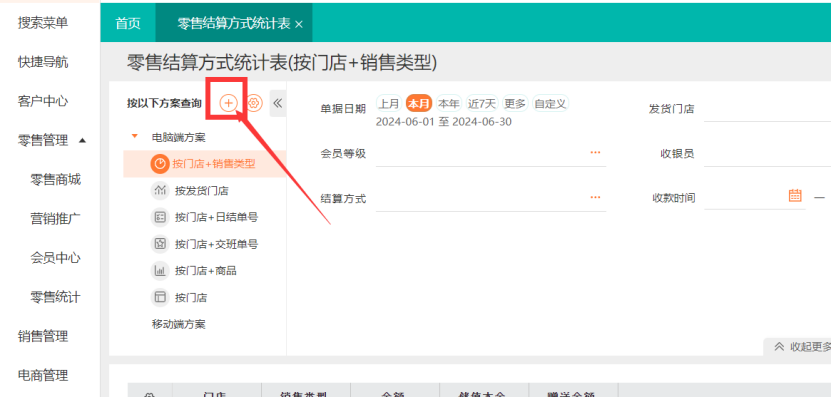This screenshot has height=398, width=831.
Task: Collapse the 电脑端方案 tree node
Action: pos(135,136)
